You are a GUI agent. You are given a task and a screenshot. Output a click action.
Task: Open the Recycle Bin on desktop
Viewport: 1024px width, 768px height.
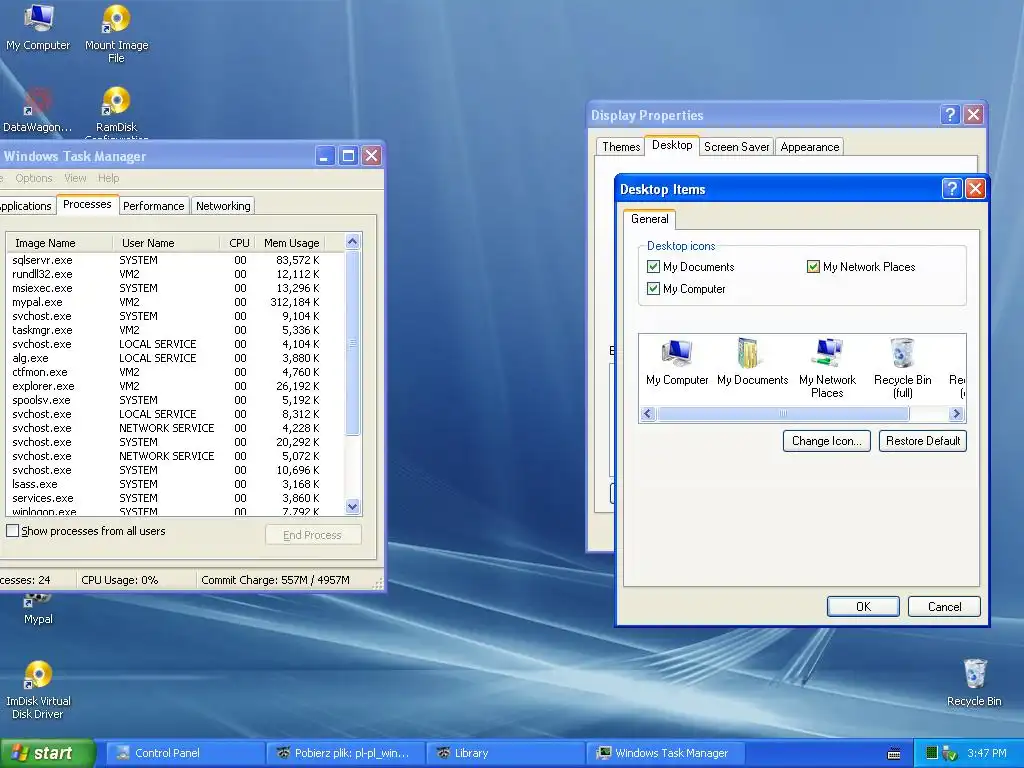(974, 683)
